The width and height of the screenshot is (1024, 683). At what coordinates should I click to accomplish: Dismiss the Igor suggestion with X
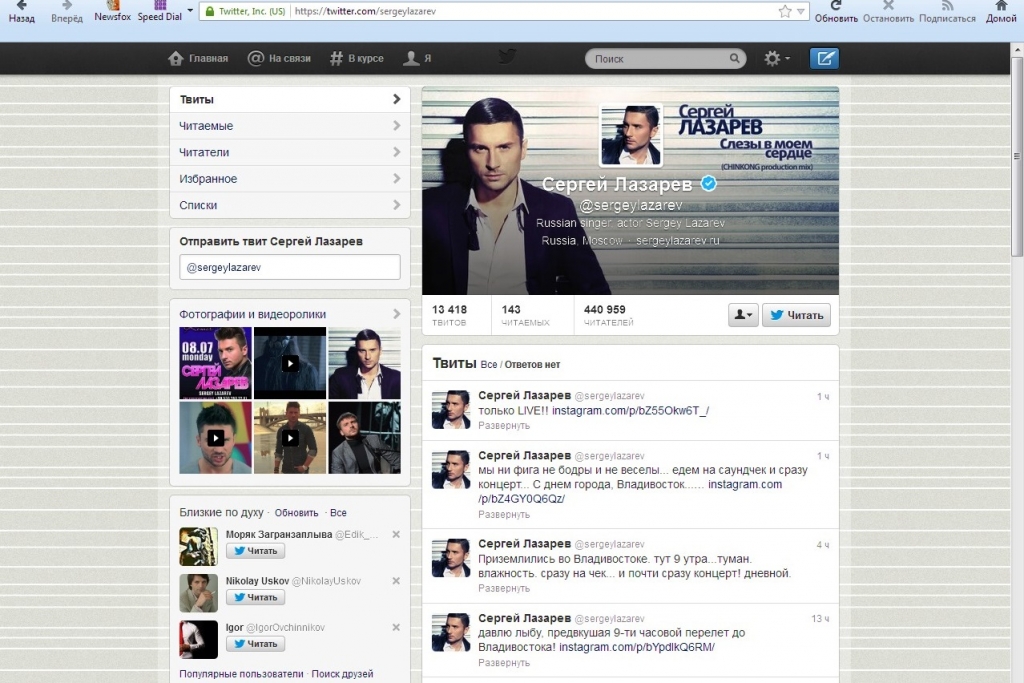pyautogui.click(x=396, y=627)
